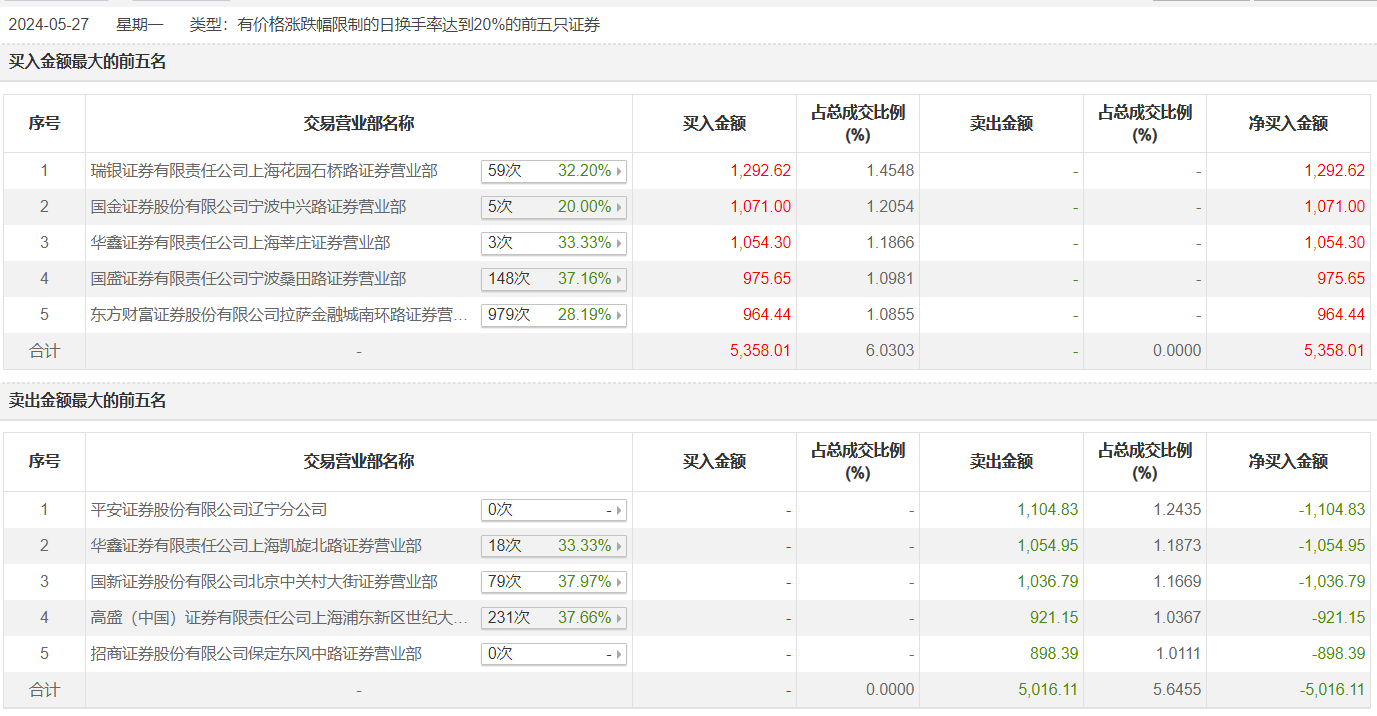The width and height of the screenshot is (1377, 716).
Task: Open the 0次 dropdown for 招商证券保定东风中路
Action: (x=554, y=654)
